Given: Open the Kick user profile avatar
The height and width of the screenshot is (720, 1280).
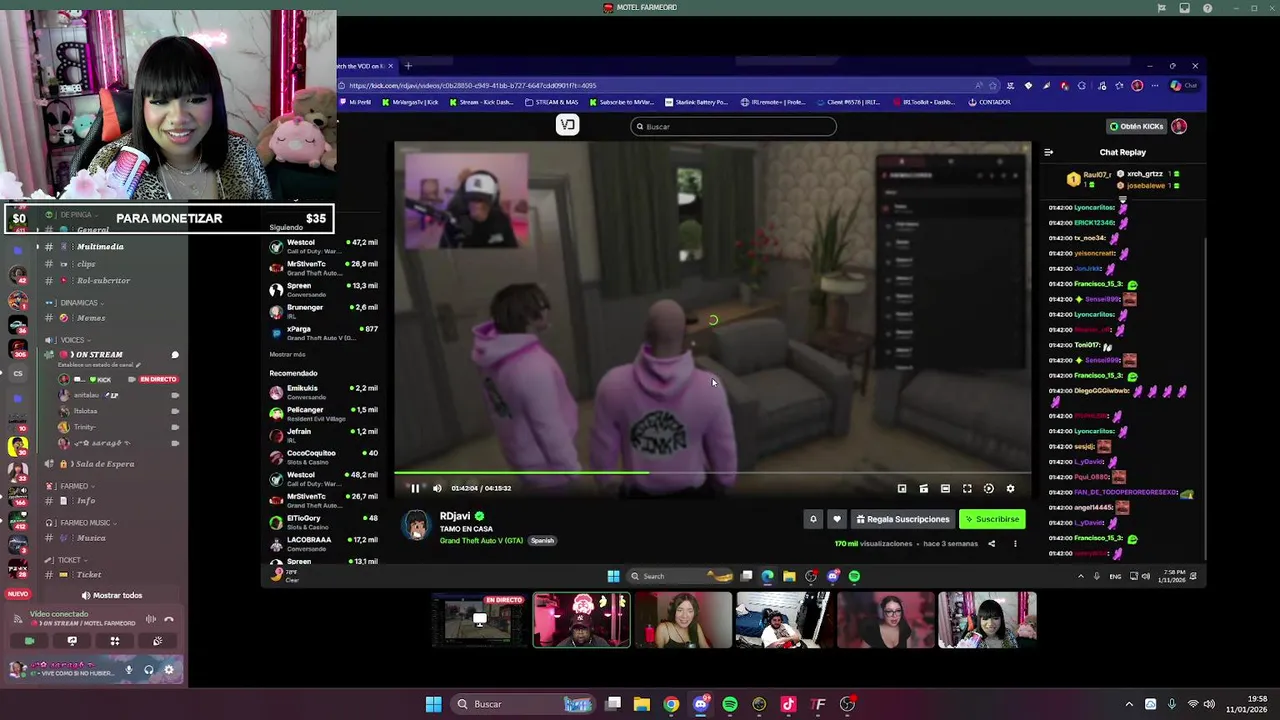Looking at the screenshot, I should click(x=1179, y=126).
